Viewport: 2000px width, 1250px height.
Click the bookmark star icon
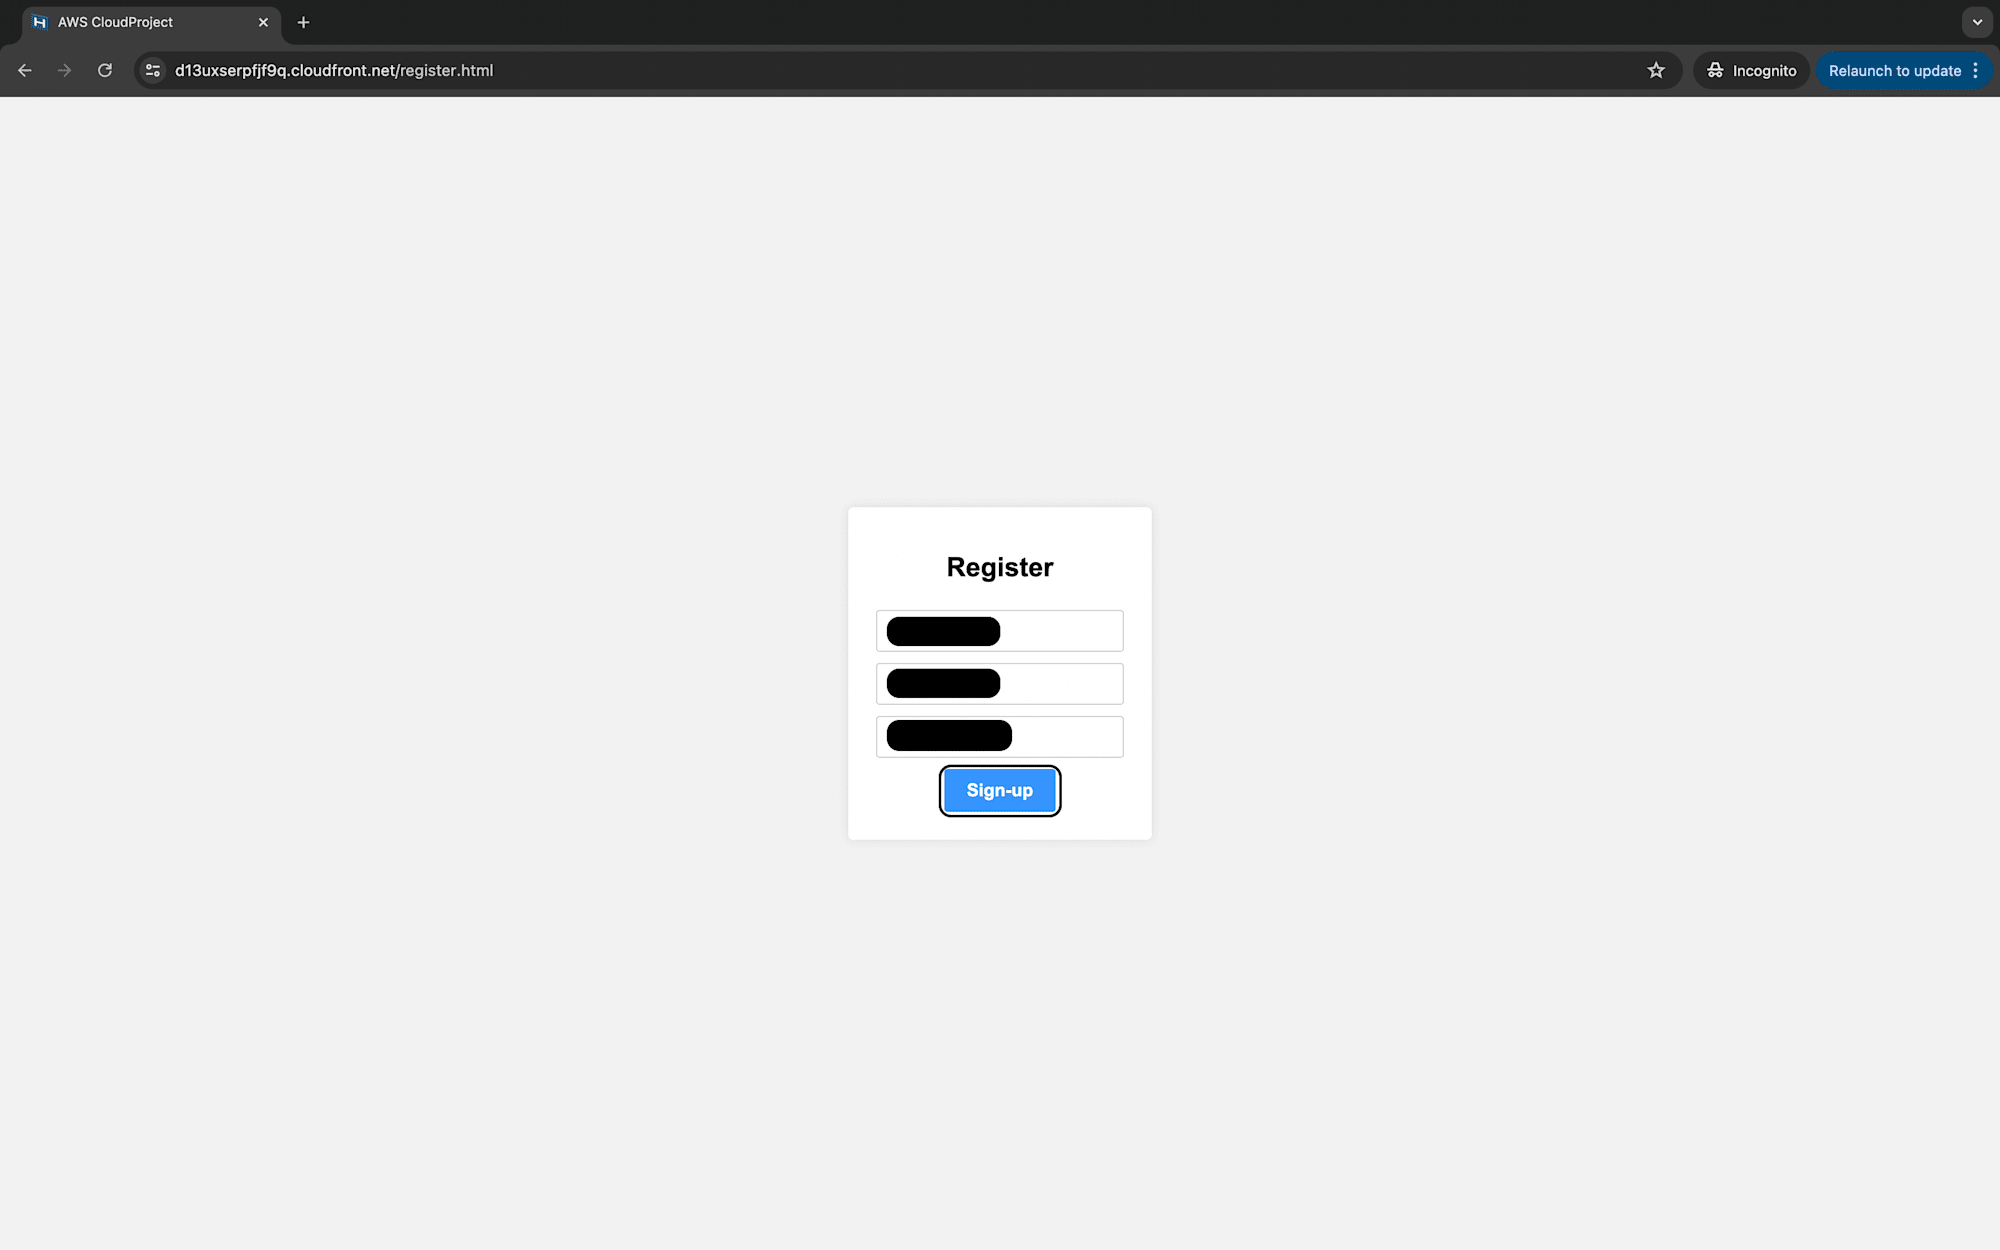(x=1656, y=69)
